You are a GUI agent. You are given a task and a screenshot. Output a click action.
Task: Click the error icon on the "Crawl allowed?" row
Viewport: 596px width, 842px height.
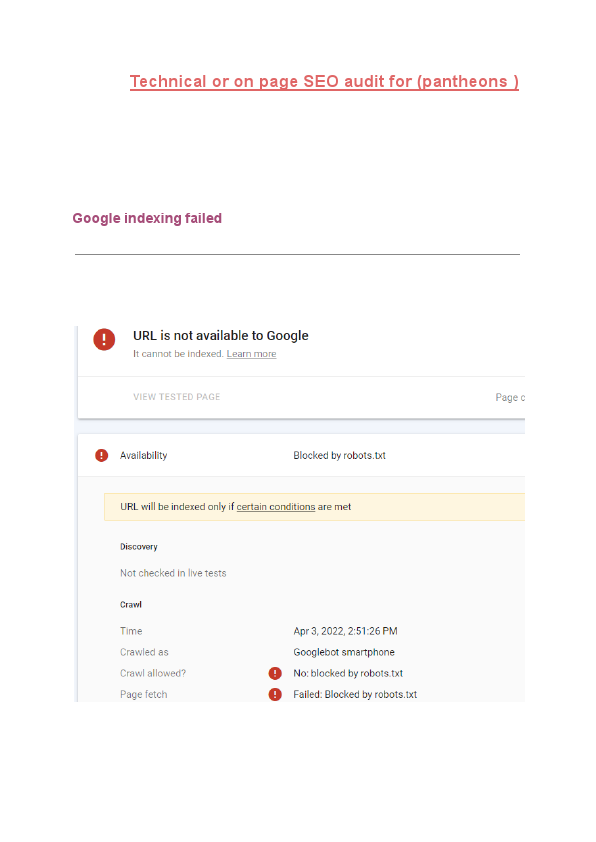(x=275, y=673)
